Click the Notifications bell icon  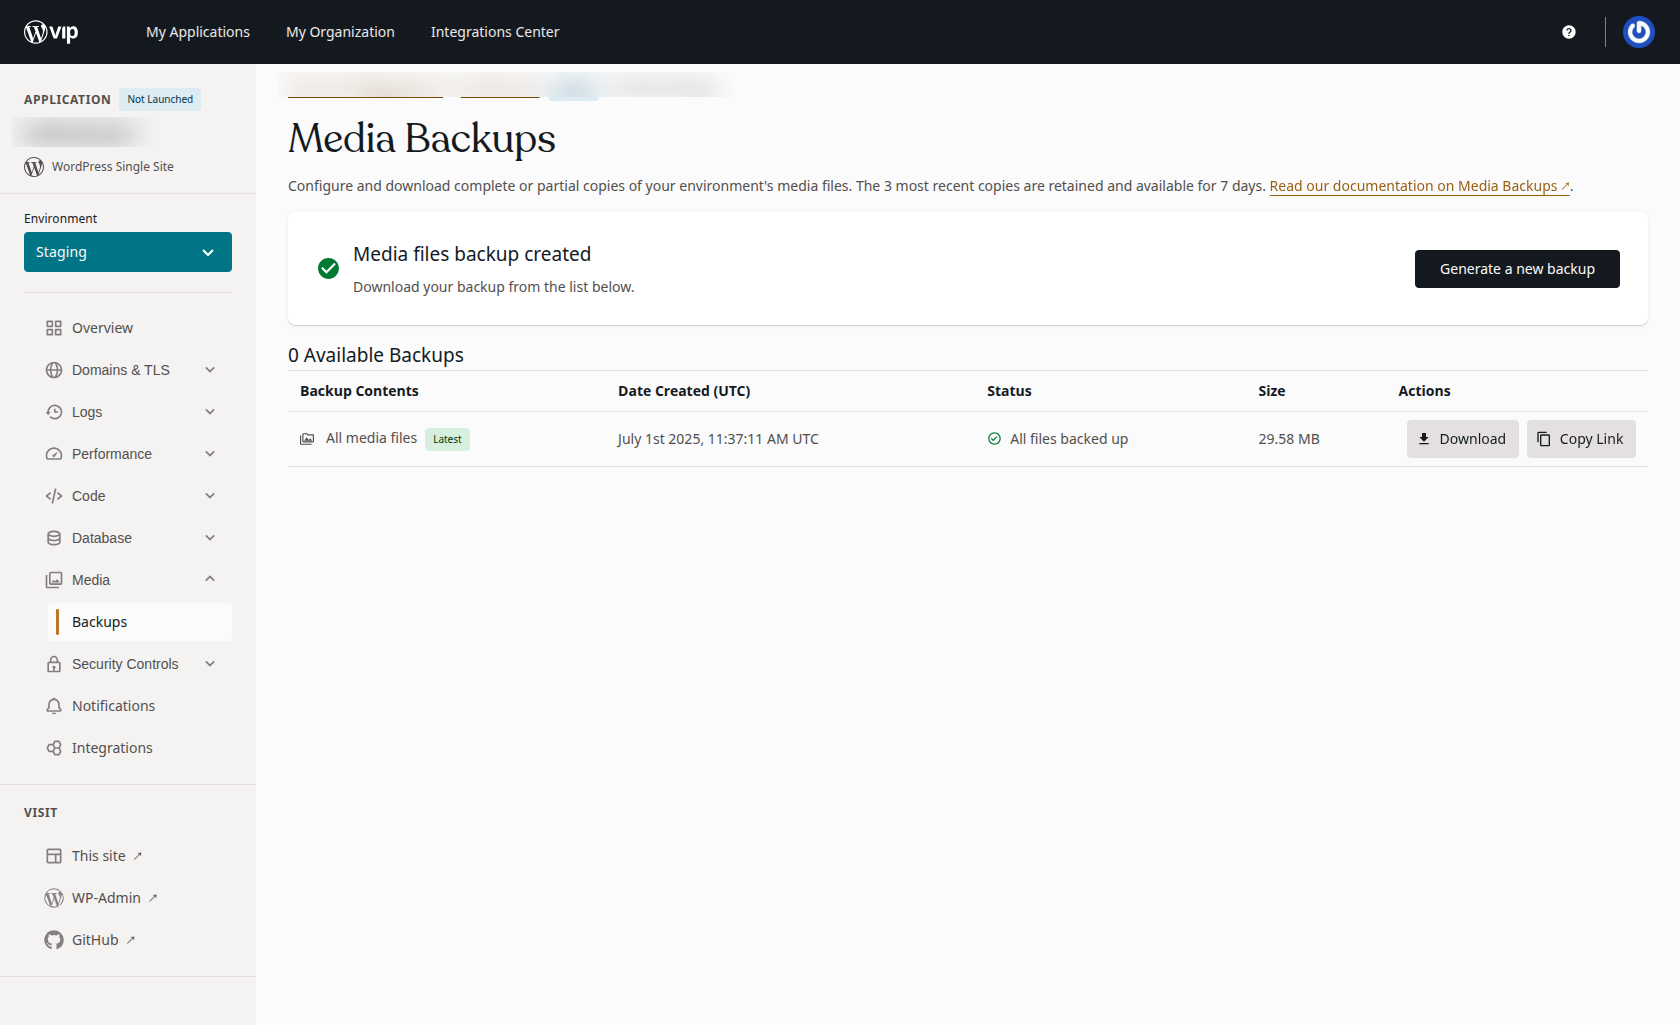click(54, 705)
